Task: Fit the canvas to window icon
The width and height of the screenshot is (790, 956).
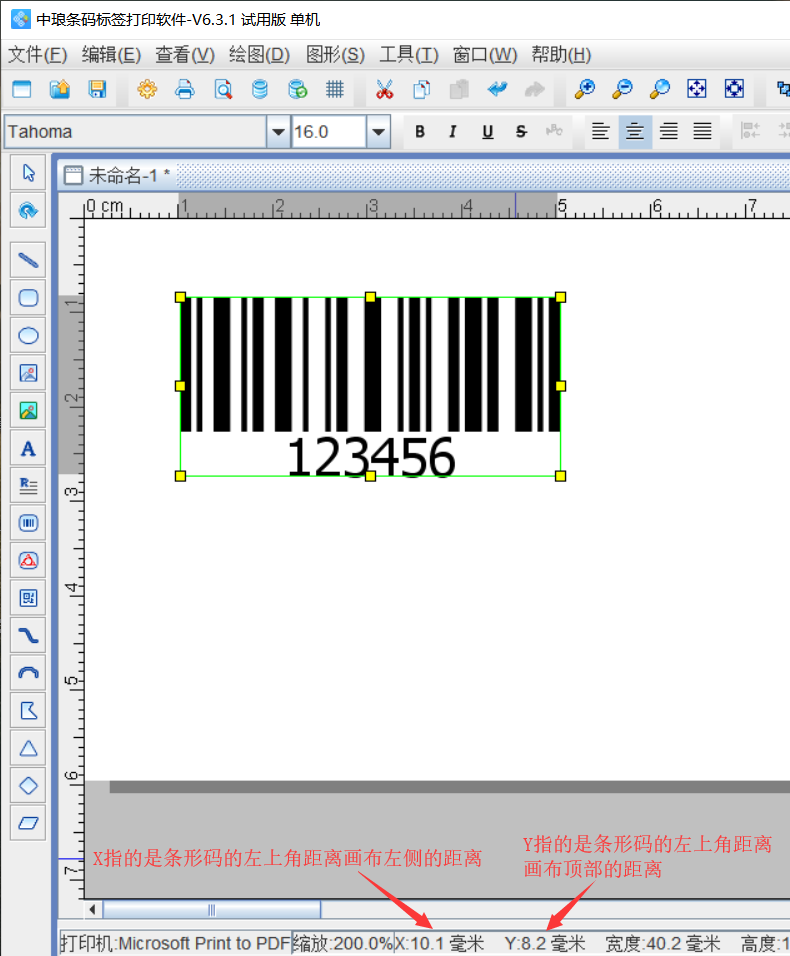Action: point(697,90)
